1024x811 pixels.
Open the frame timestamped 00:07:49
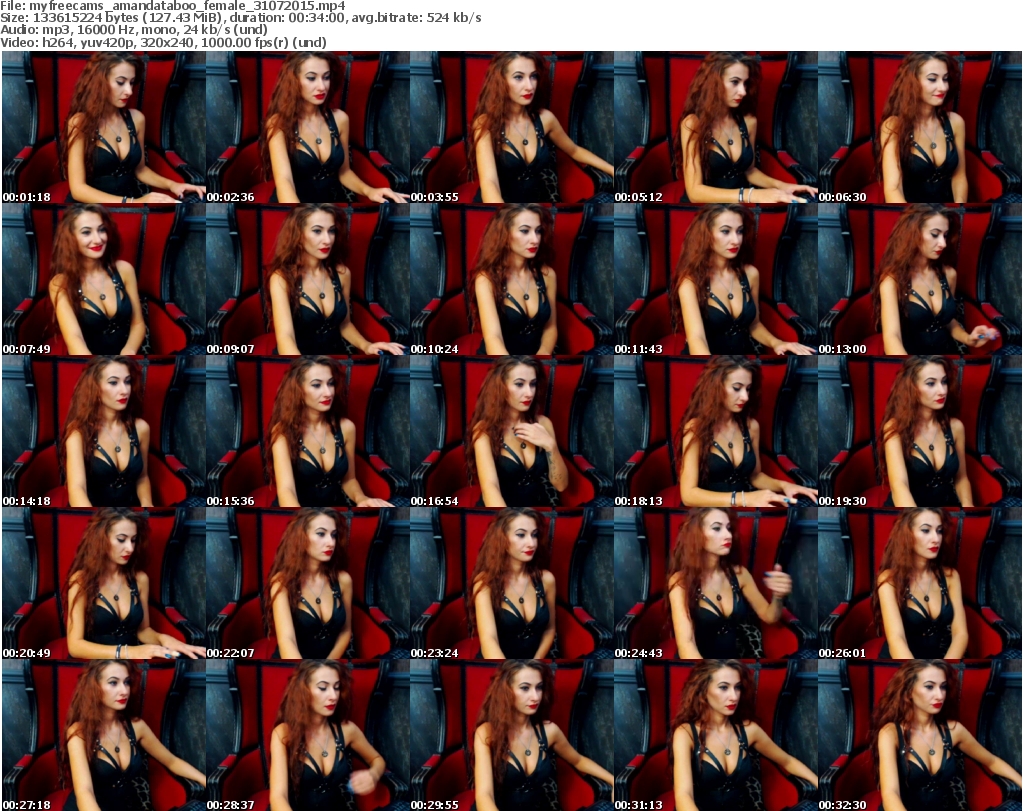104,279
